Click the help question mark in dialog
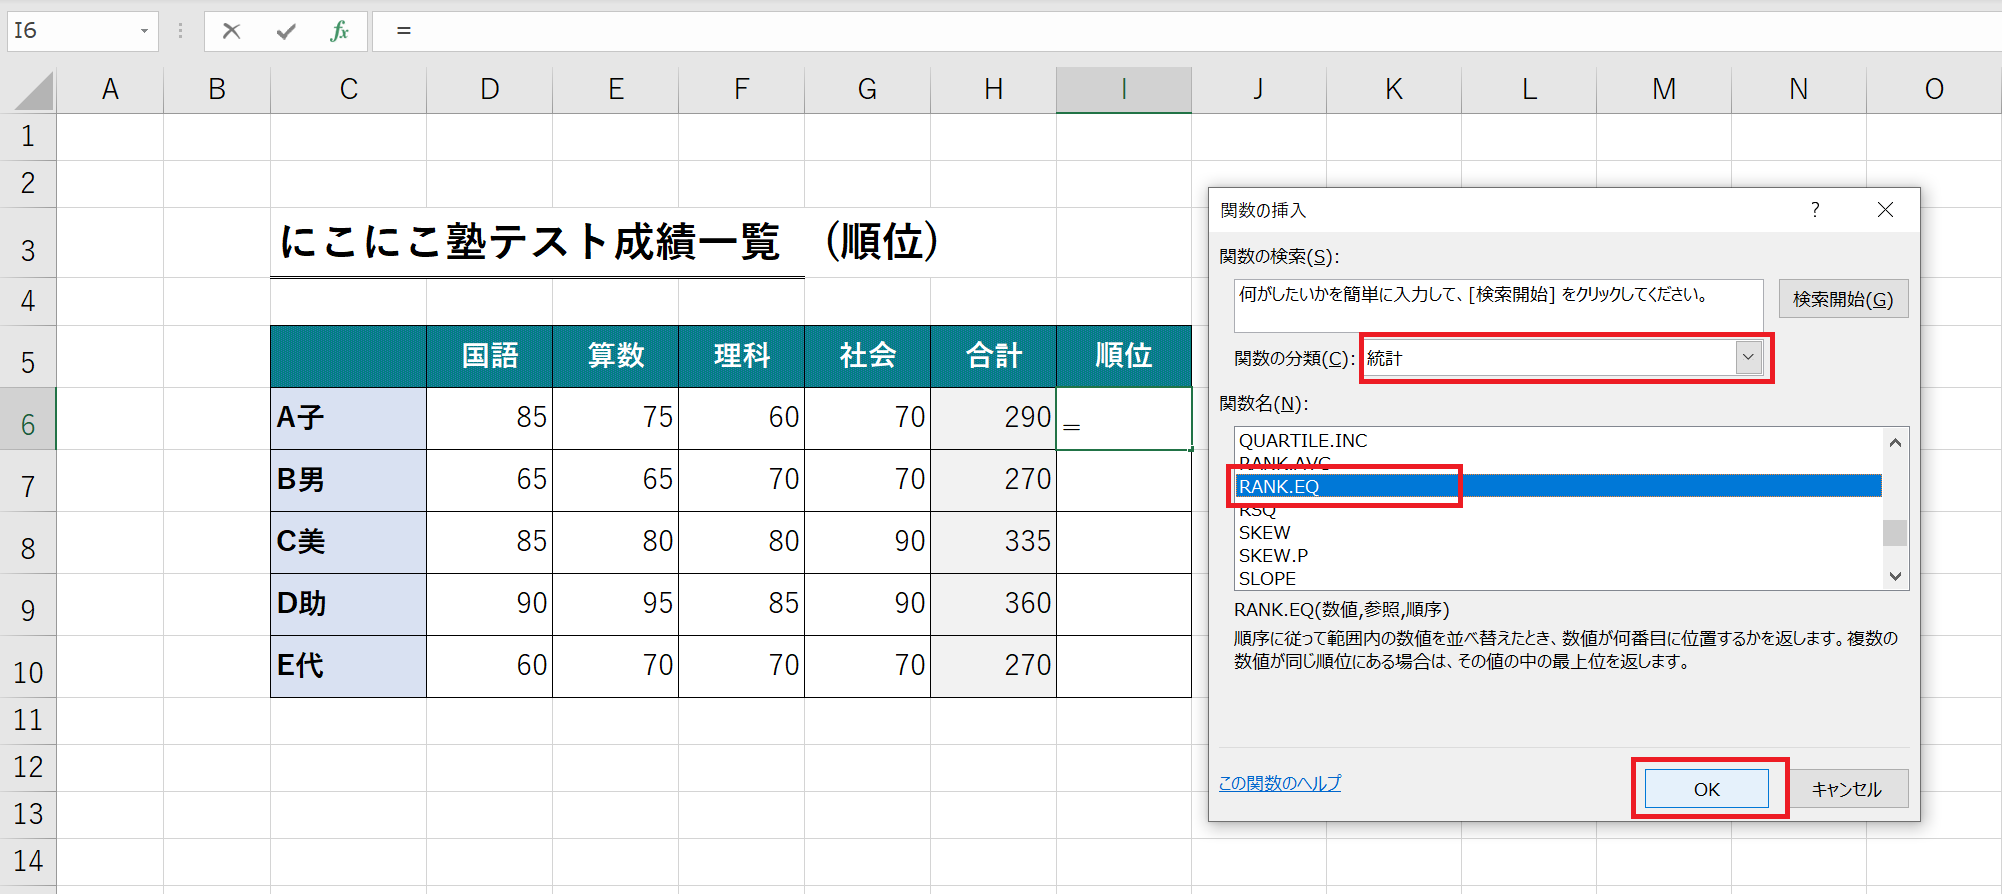The image size is (2002, 894). pyautogui.click(x=1815, y=210)
